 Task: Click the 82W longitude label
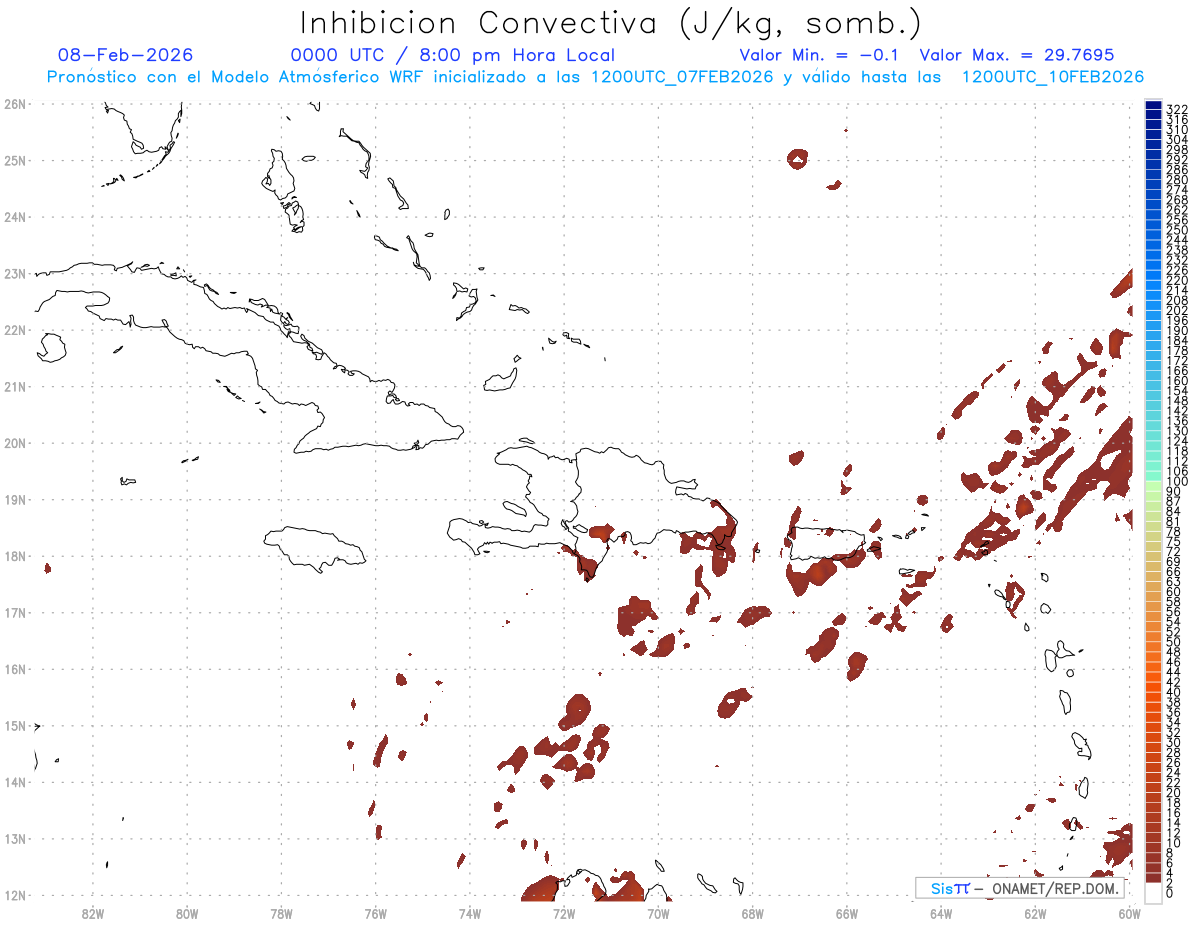point(93,913)
